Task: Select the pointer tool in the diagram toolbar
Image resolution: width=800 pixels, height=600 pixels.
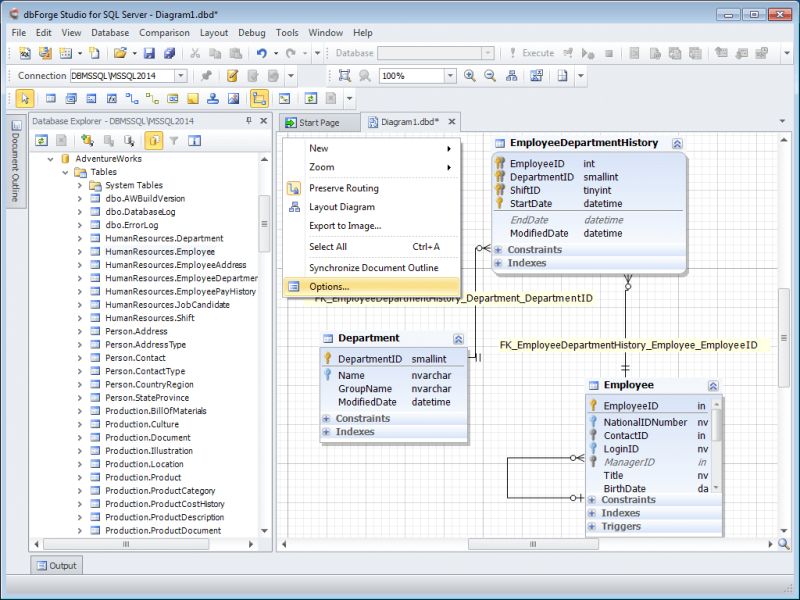Action: 25,98
